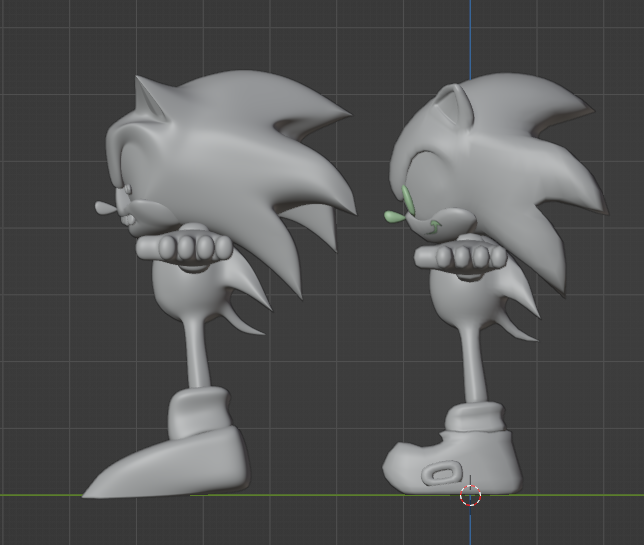
Task: Select the gray nose of the left model
Action: 105,207
